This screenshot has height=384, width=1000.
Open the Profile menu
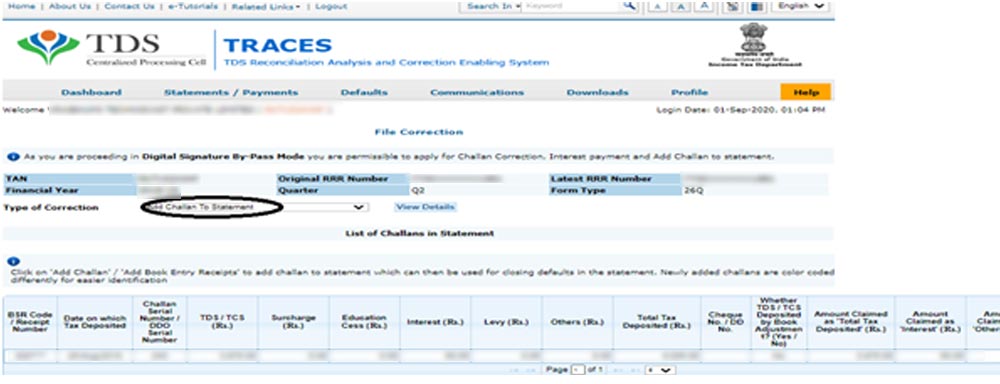pos(689,92)
